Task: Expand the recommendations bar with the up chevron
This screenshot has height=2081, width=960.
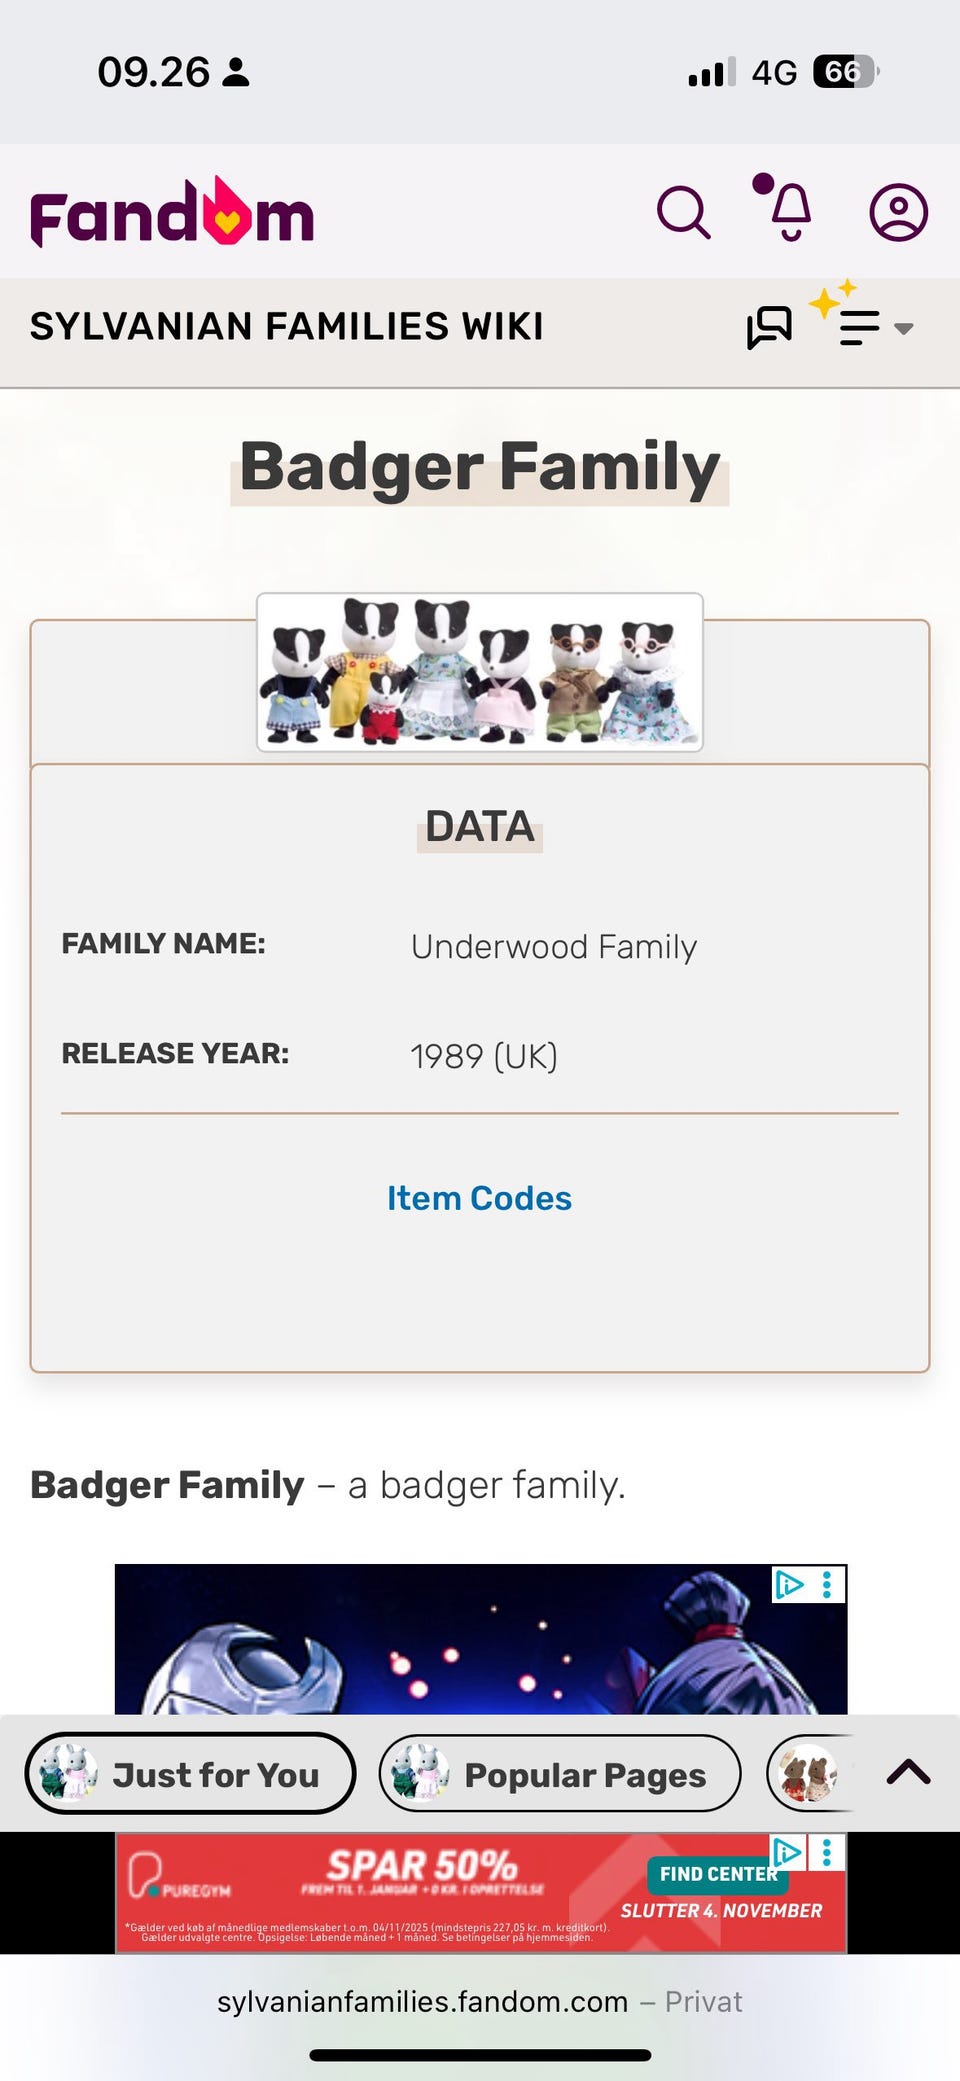Action: click(908, 1773)
